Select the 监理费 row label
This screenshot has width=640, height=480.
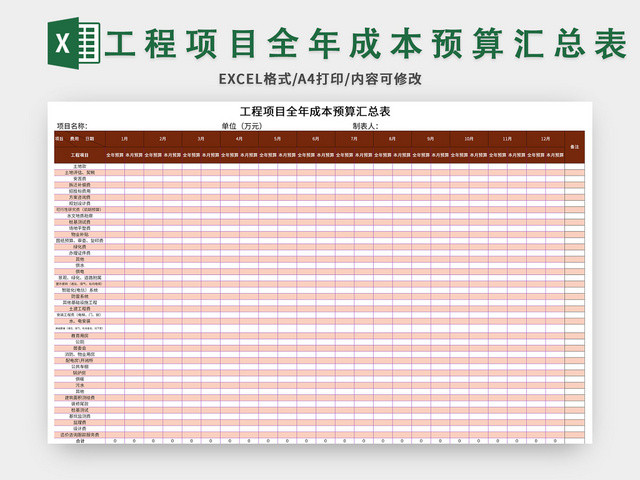pos(80,422)
